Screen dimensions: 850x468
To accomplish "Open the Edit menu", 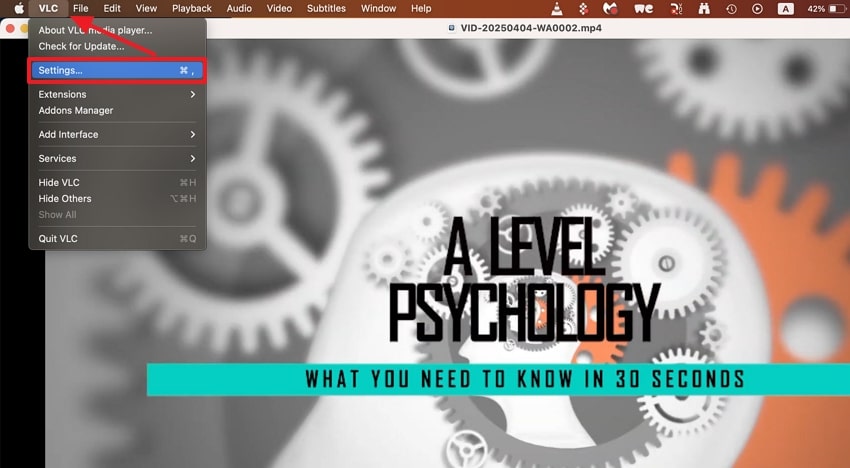I will (112, 9).
